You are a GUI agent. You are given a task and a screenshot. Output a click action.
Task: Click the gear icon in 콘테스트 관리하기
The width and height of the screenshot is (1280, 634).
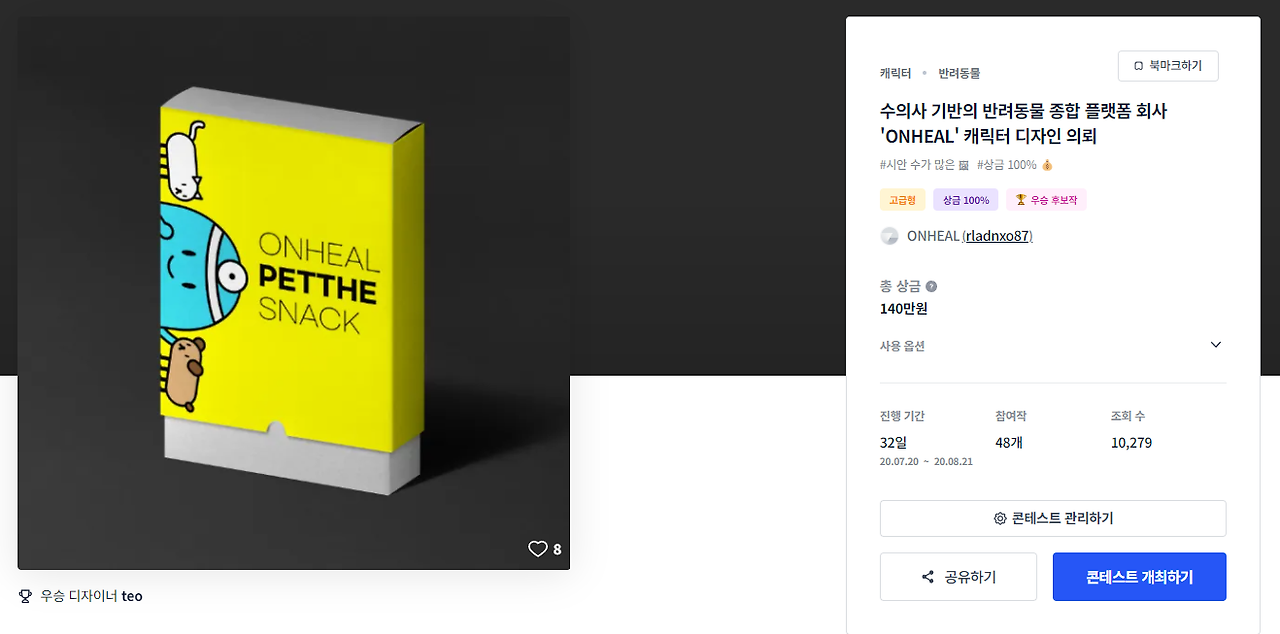[1000, 519]
